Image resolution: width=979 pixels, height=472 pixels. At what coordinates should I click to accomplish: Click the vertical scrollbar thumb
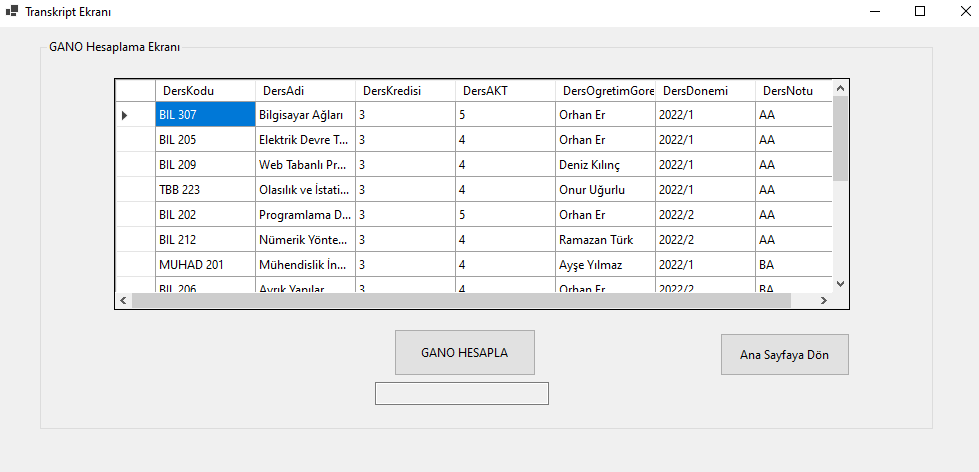point(840,138)
